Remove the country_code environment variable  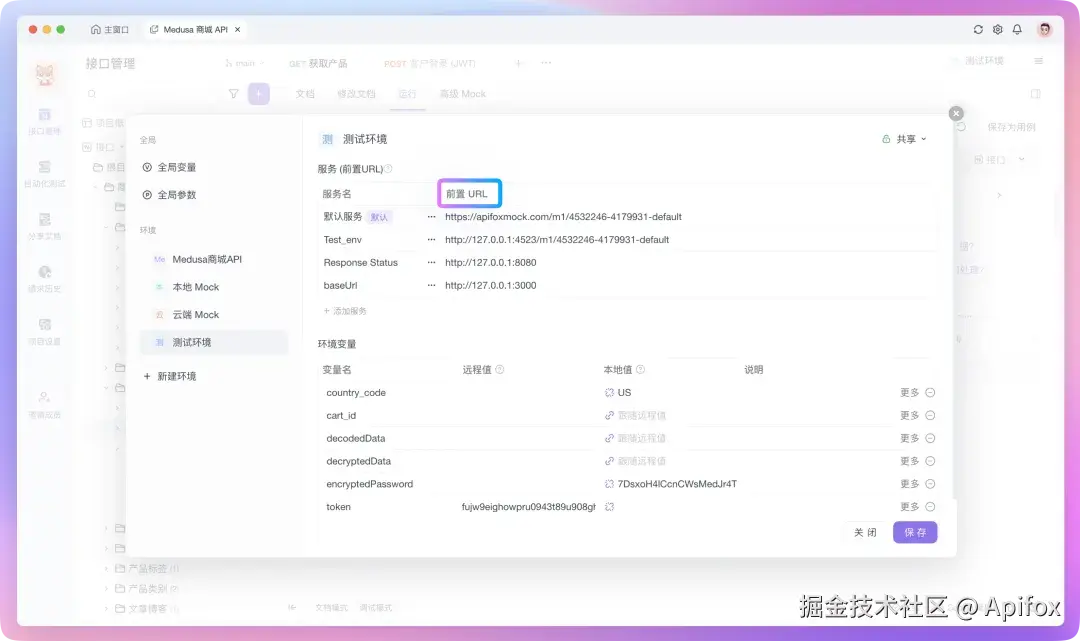tap(931, 392)
